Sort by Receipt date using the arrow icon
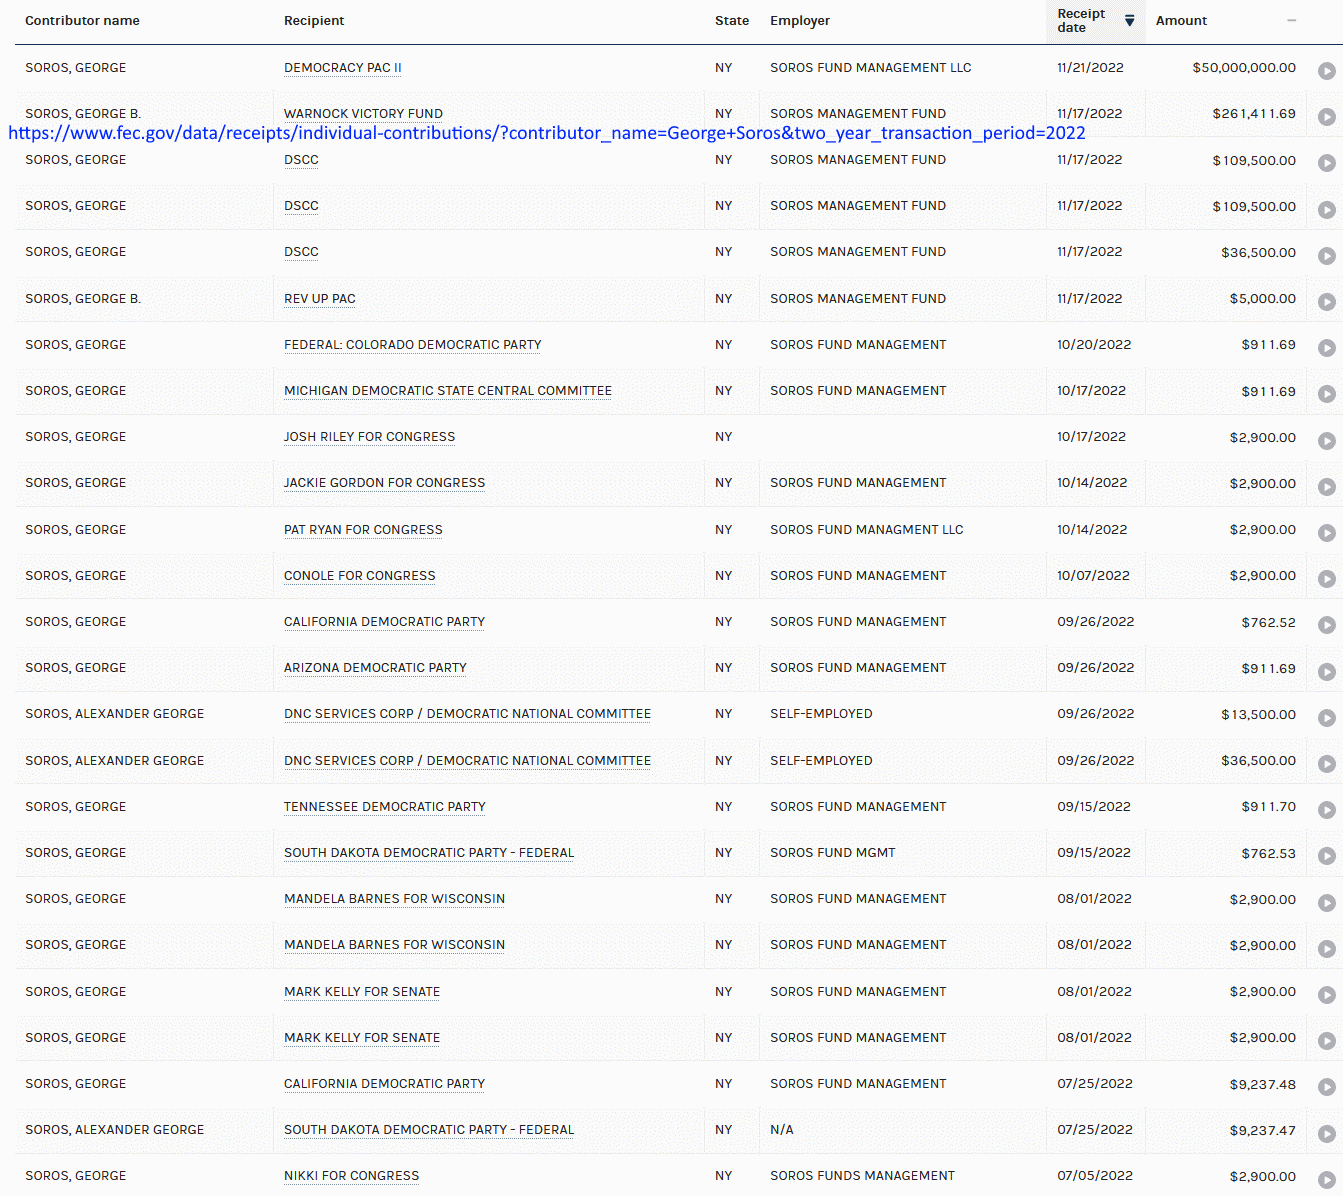The height and width of the screenshot is (1196, 1343). point(1129,21)
